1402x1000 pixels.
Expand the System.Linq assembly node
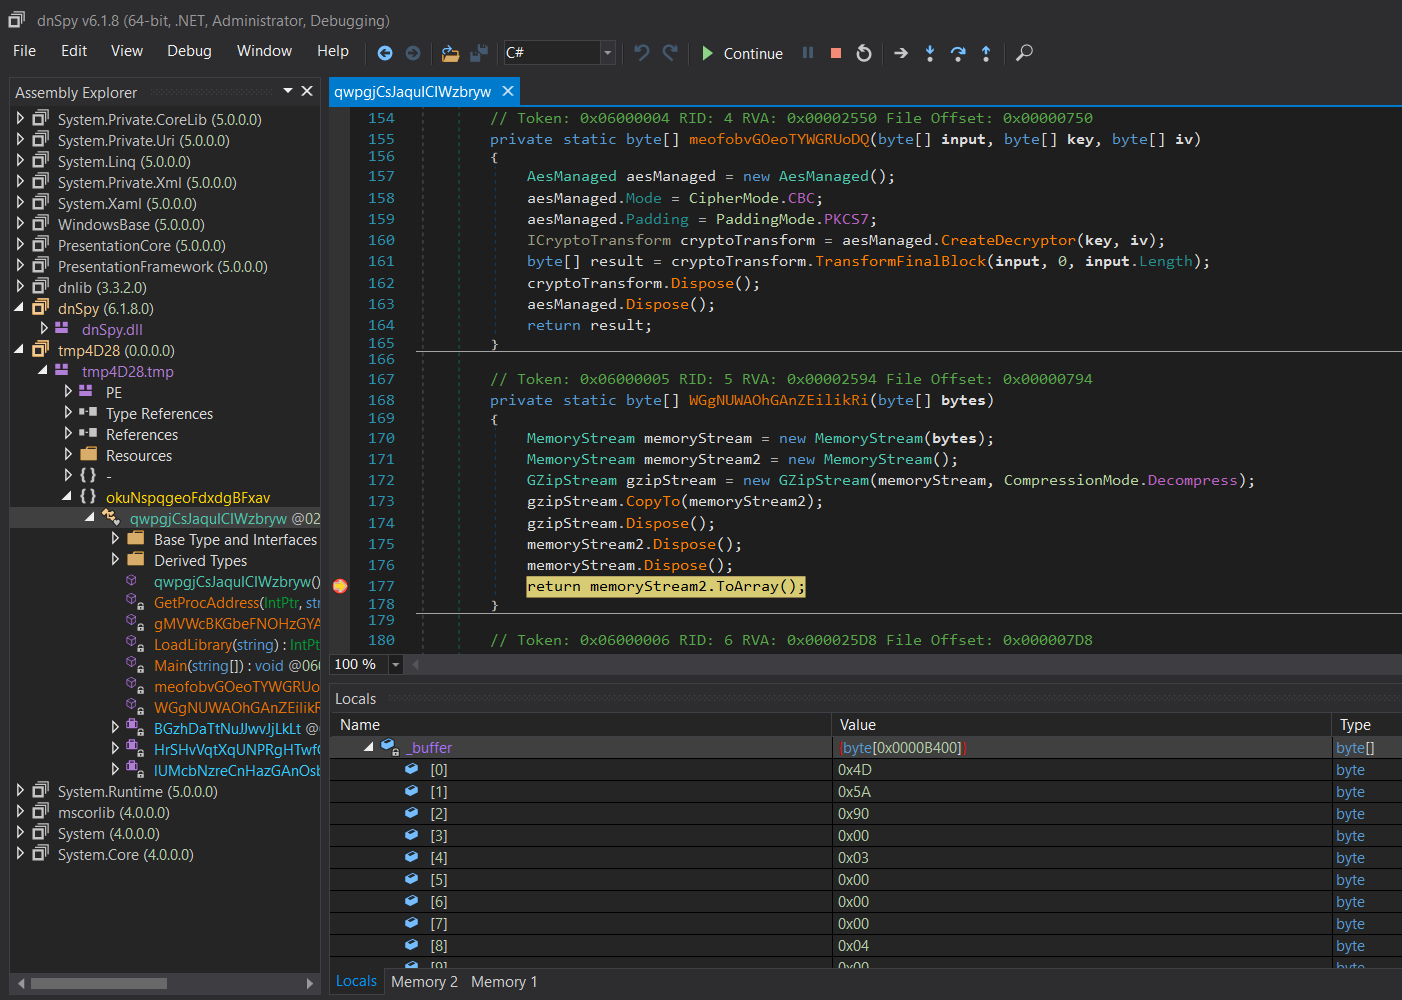[x=20, y=161]
